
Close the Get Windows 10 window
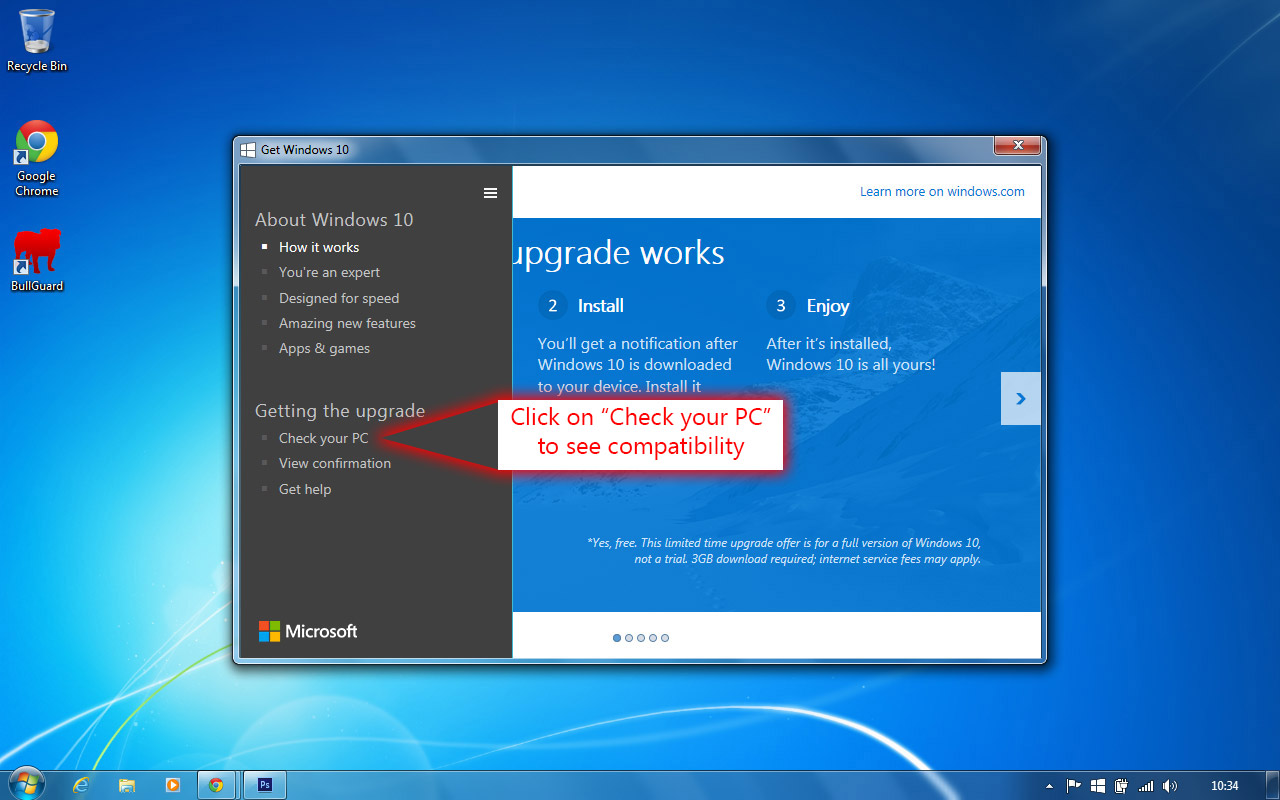(x=1018, y=146)
